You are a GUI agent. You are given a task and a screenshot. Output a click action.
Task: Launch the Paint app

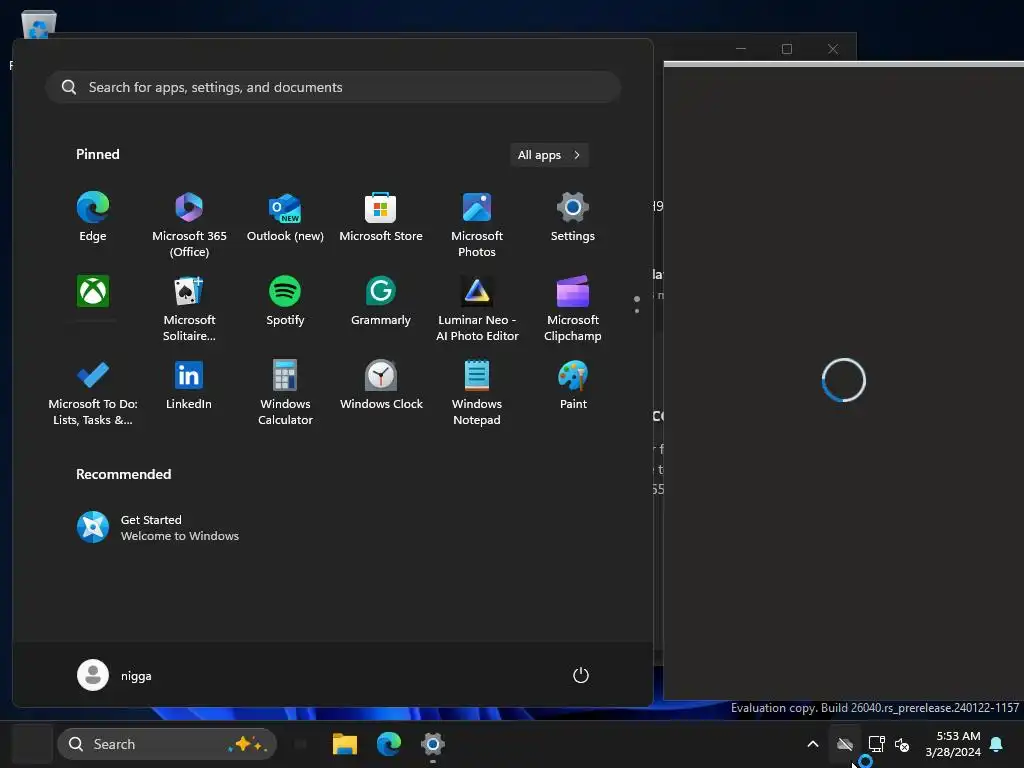coord(573,385)
